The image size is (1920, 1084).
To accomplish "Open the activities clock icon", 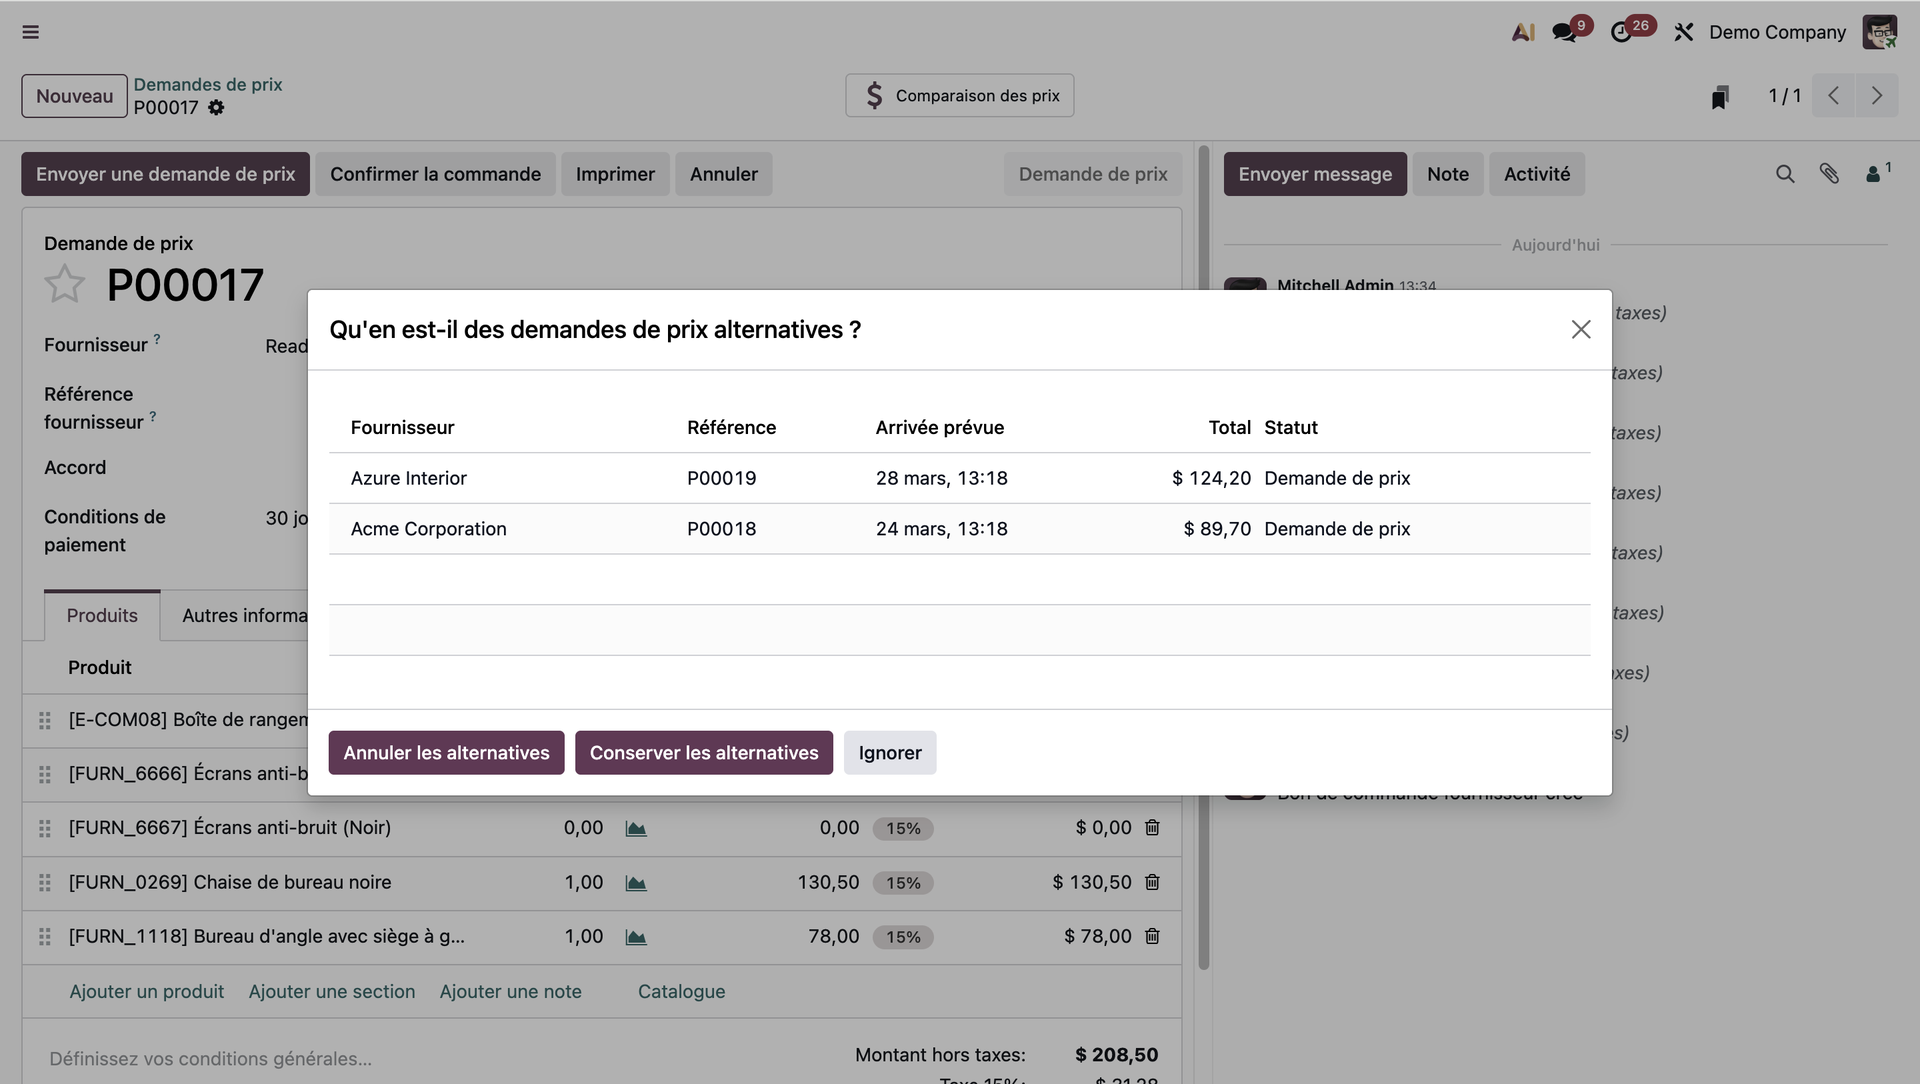I will pyautogui.click(x=1621, y=32).
